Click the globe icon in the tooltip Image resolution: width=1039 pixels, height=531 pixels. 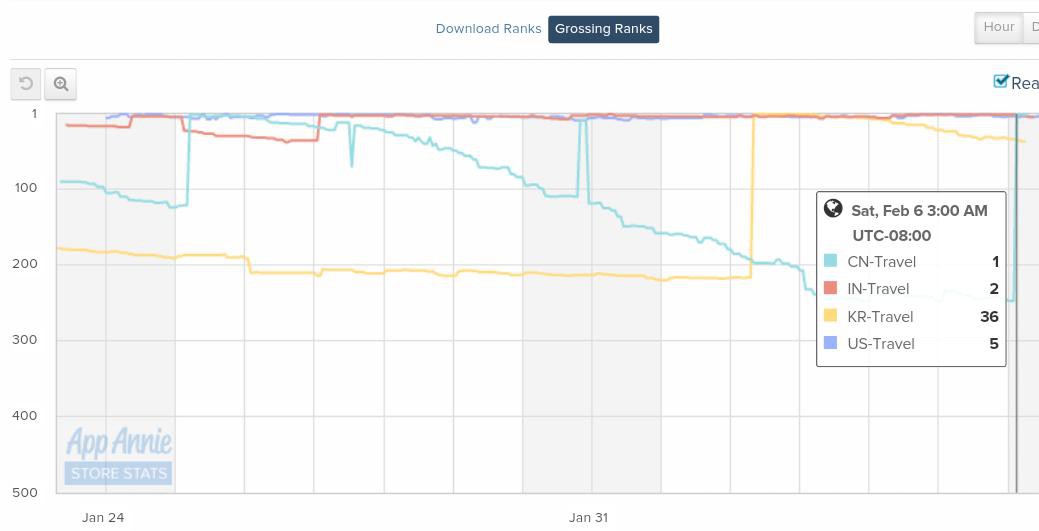tap(833, 209)
